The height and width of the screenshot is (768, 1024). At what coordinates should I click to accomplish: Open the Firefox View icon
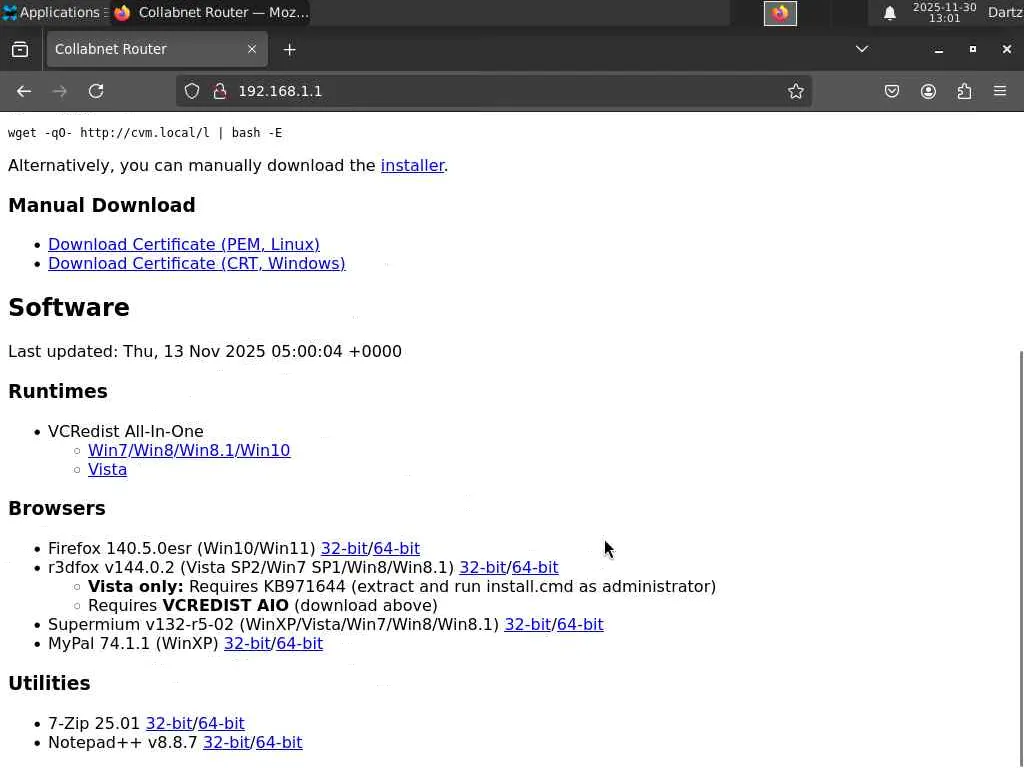pos(20,50)
